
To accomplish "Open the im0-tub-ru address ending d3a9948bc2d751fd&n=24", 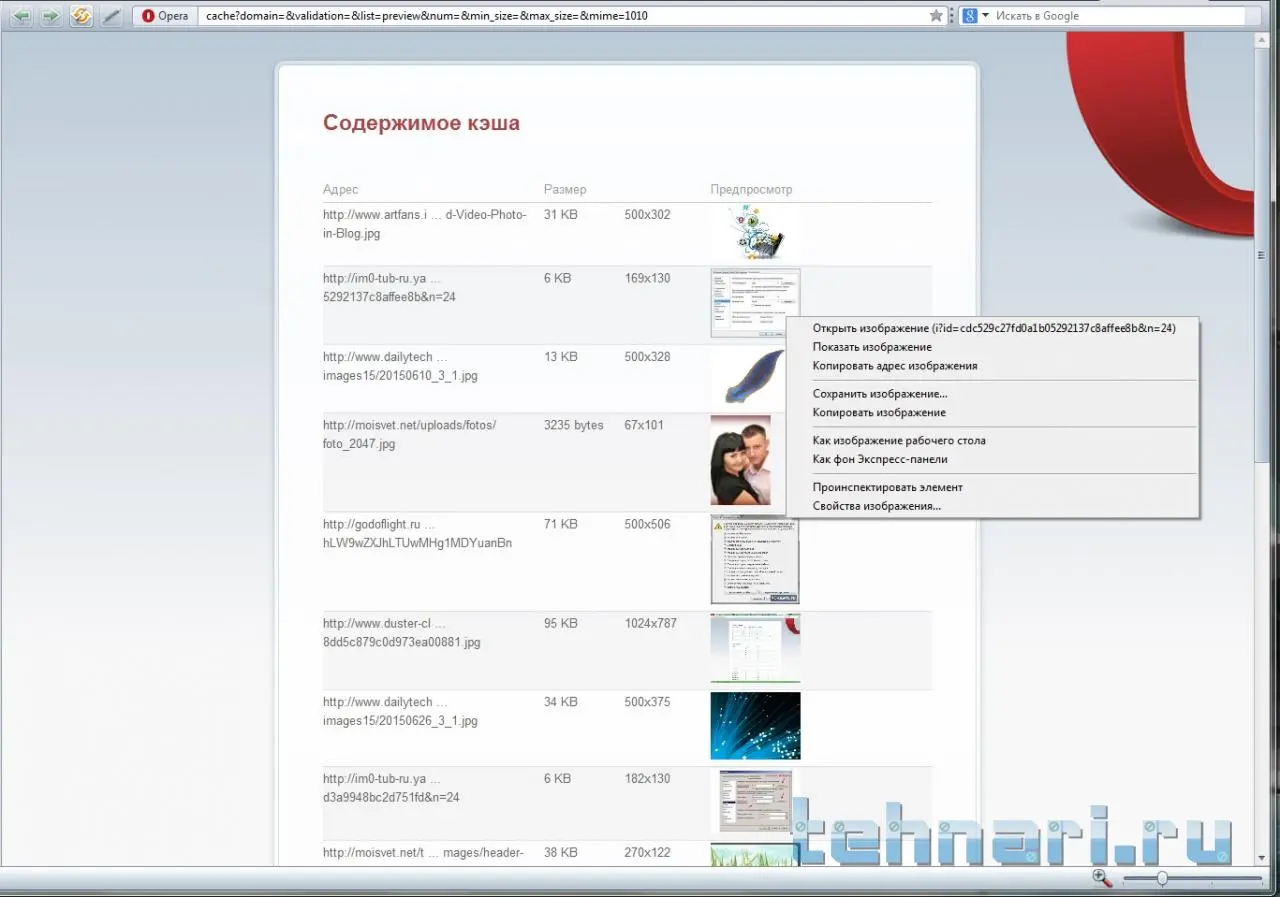I will point(392,788).
